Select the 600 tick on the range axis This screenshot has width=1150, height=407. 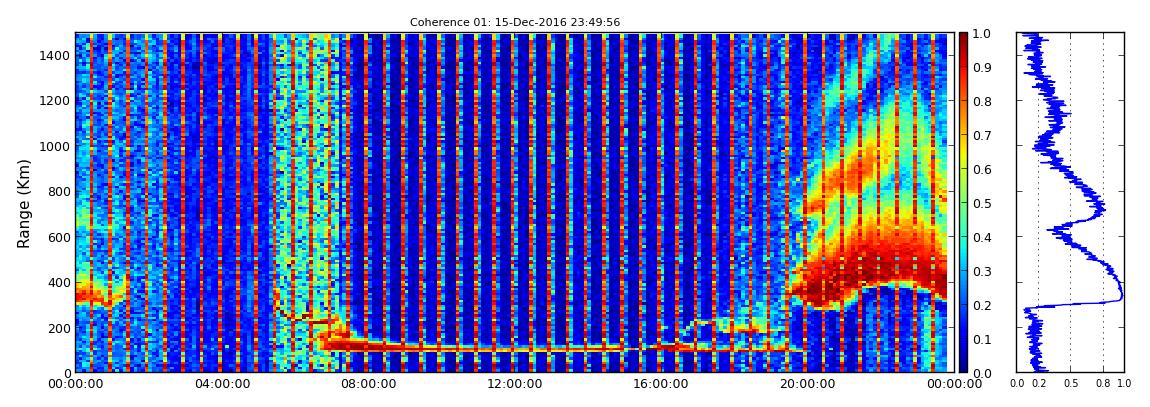click(x=57, y=237)
